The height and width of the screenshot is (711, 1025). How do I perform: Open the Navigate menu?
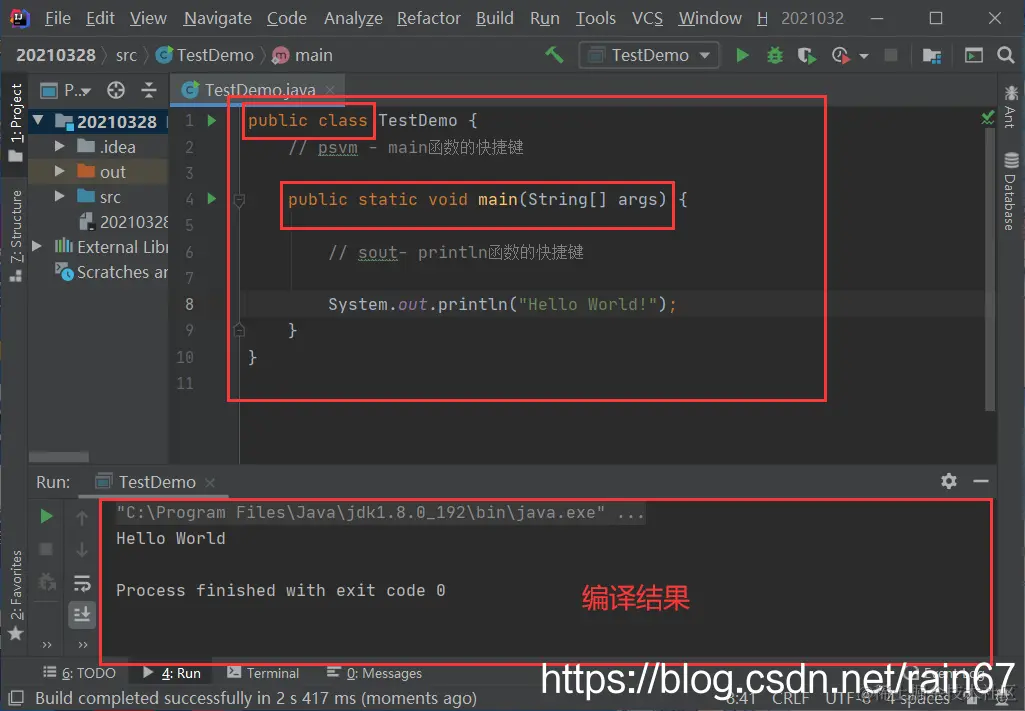(x=218, y=18)
